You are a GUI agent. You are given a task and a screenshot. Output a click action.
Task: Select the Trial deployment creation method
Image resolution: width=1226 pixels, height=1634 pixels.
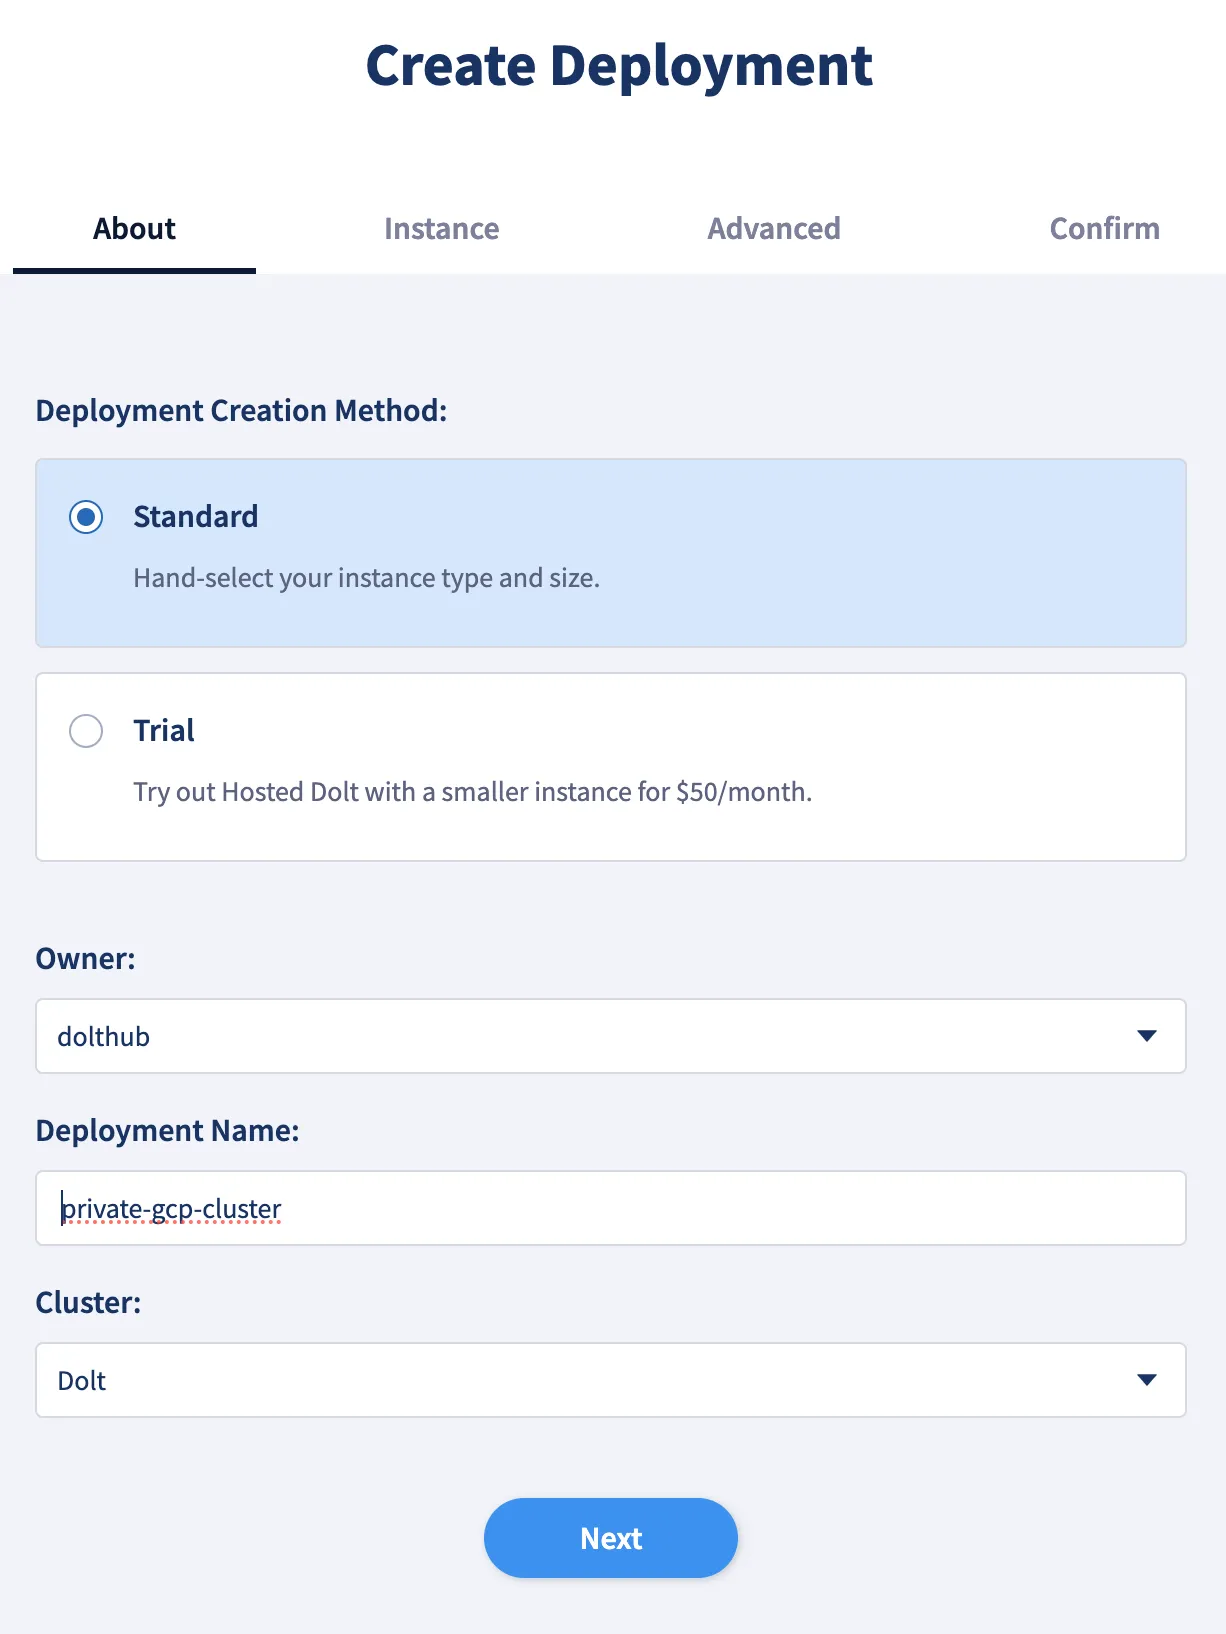pyautogui.click(x=86, y=731)
